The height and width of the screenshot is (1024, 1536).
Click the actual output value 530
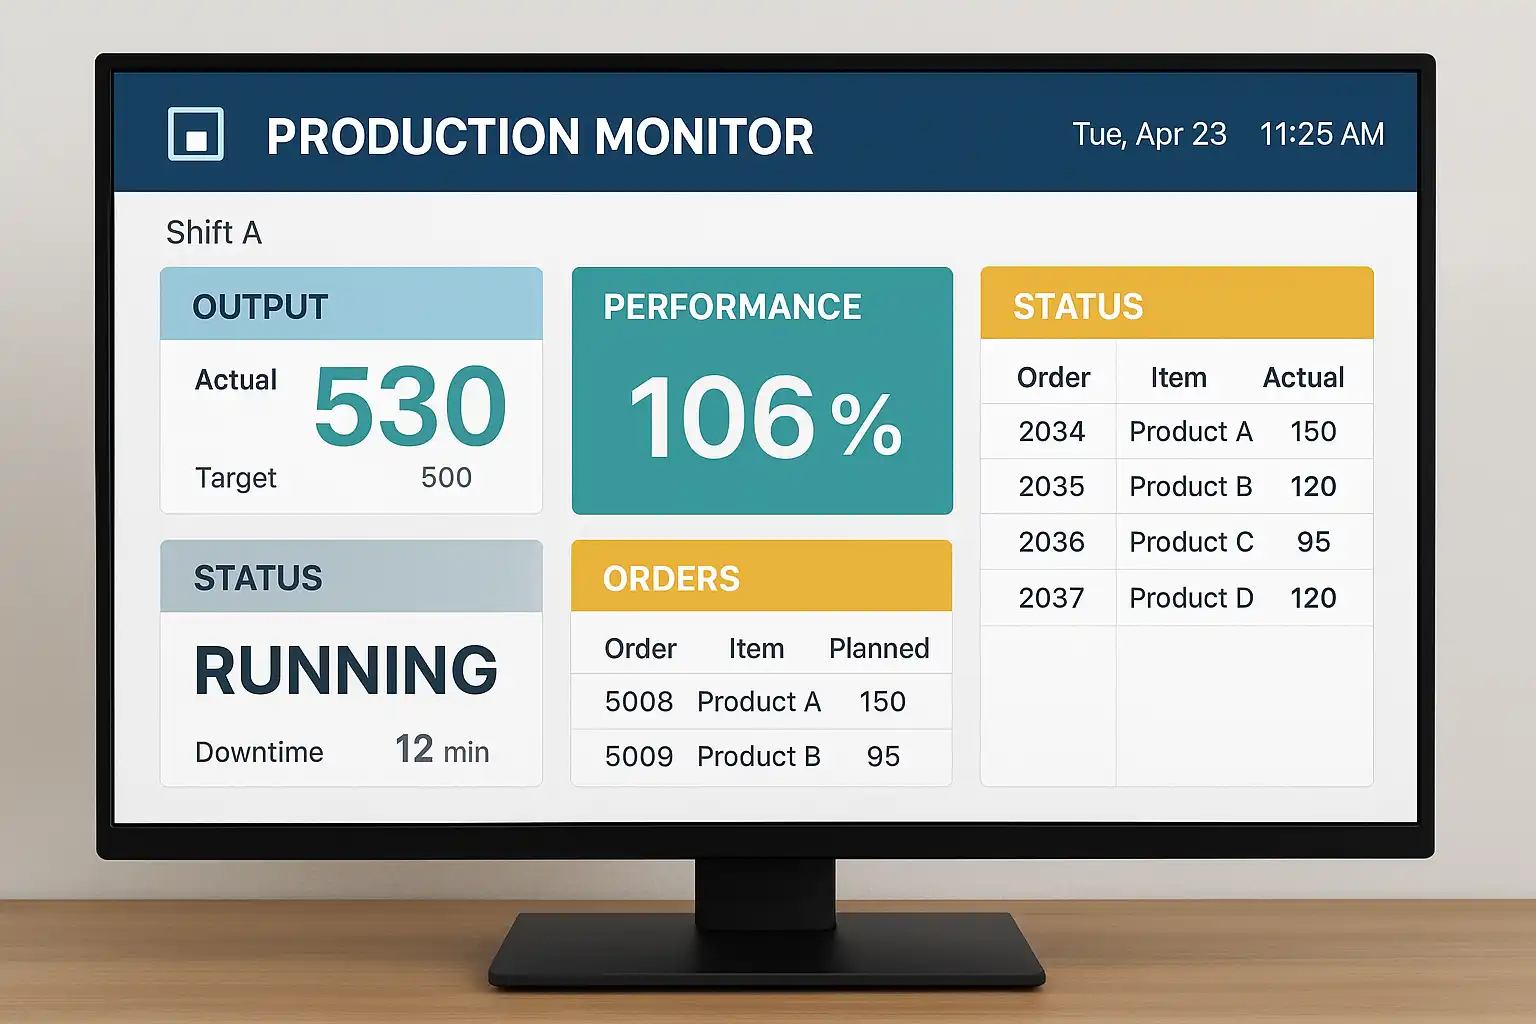410,406
